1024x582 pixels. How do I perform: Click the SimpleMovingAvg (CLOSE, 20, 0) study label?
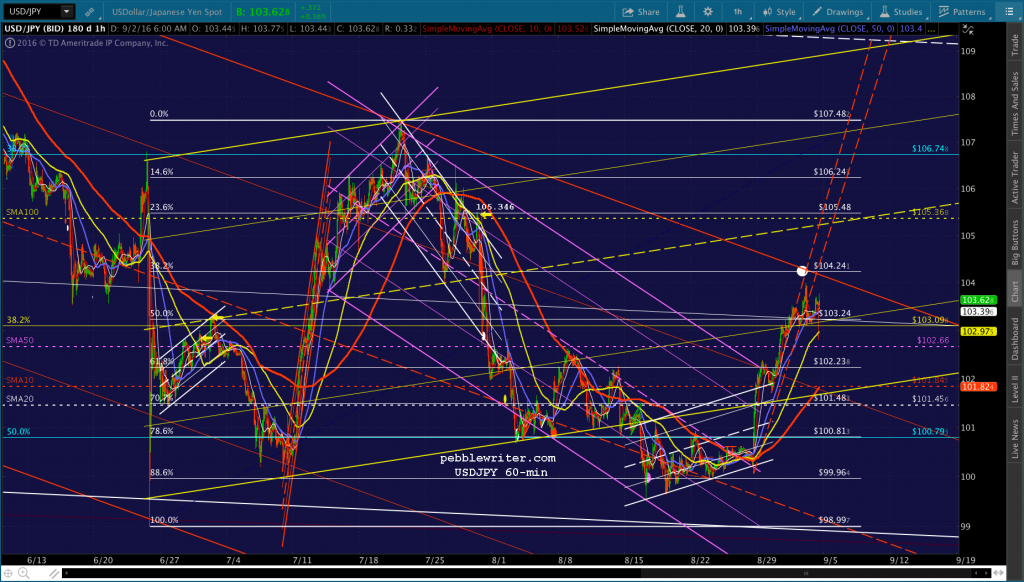[659, 29]
